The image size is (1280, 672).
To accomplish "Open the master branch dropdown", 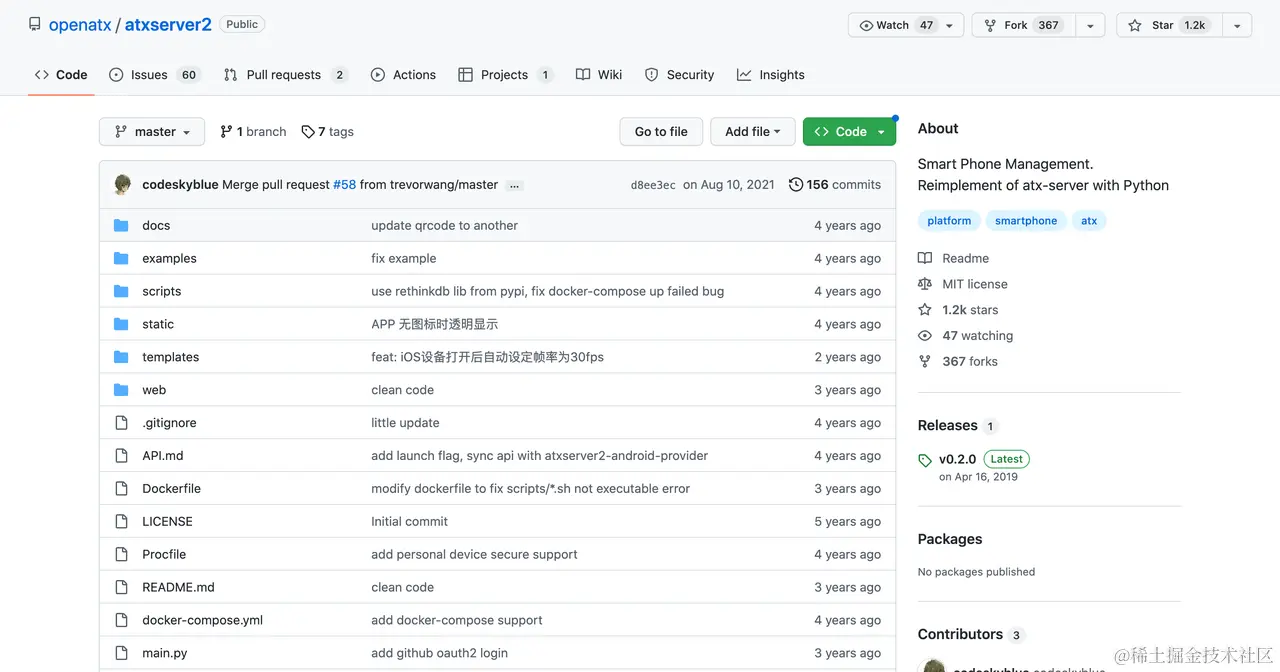I will pos(152,132).
